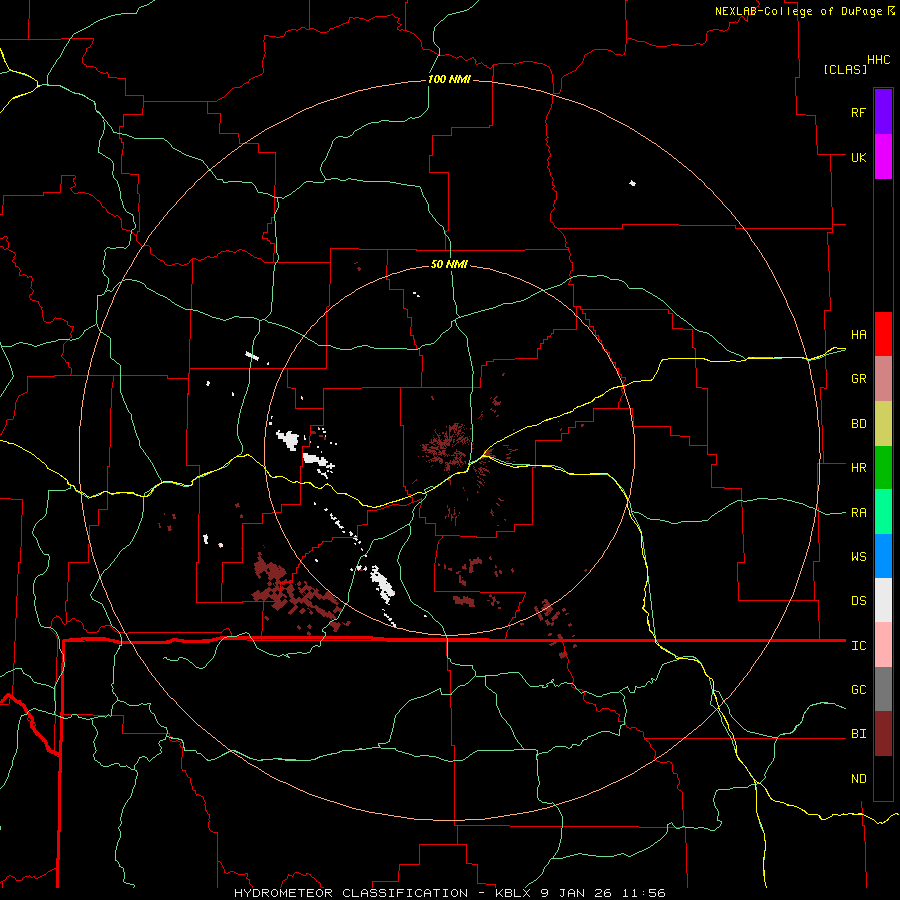Click the BI brown legend swatch
Viewport: 900px width, 900px height.
pyautogui.click(x=883, y=734)
